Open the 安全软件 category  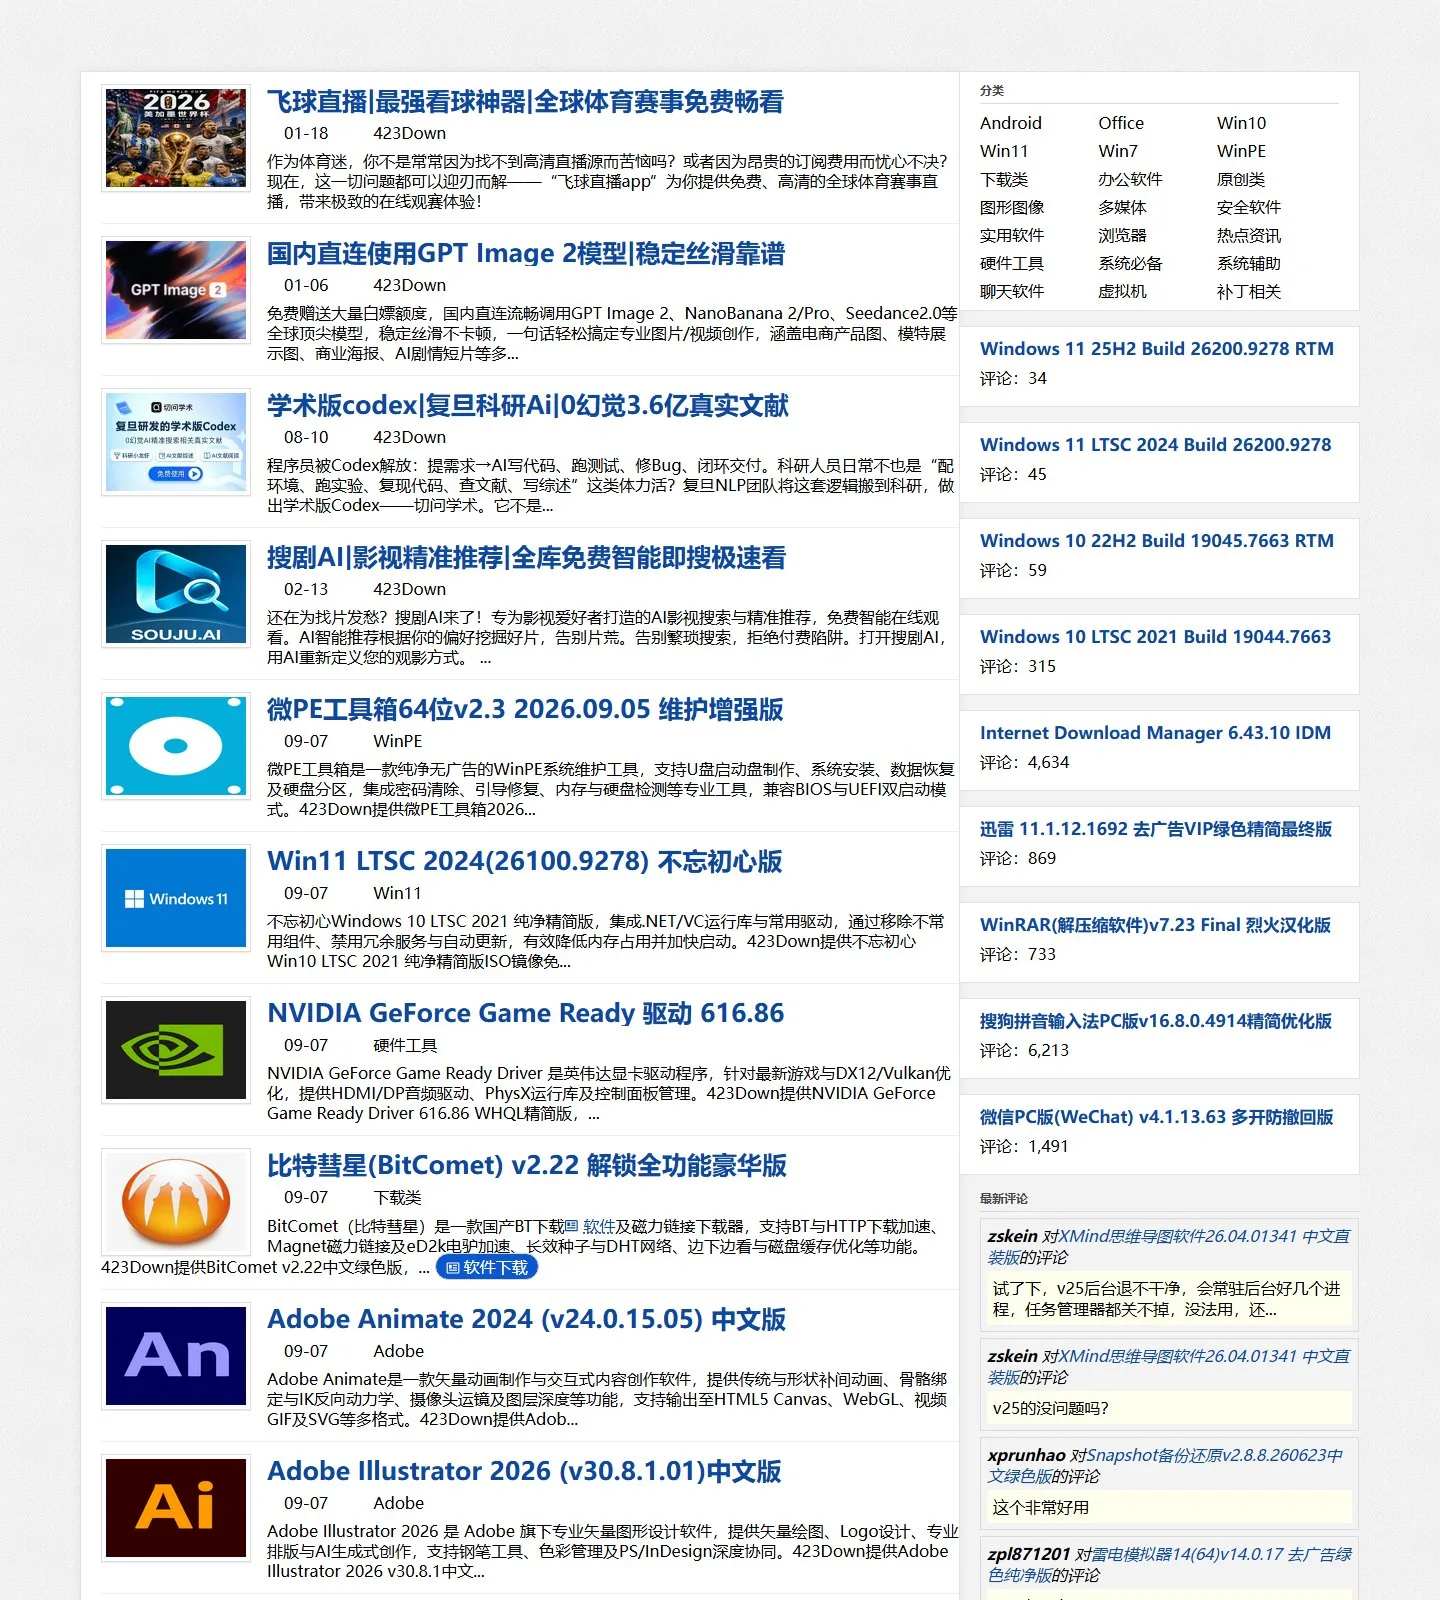[1249, 207]
